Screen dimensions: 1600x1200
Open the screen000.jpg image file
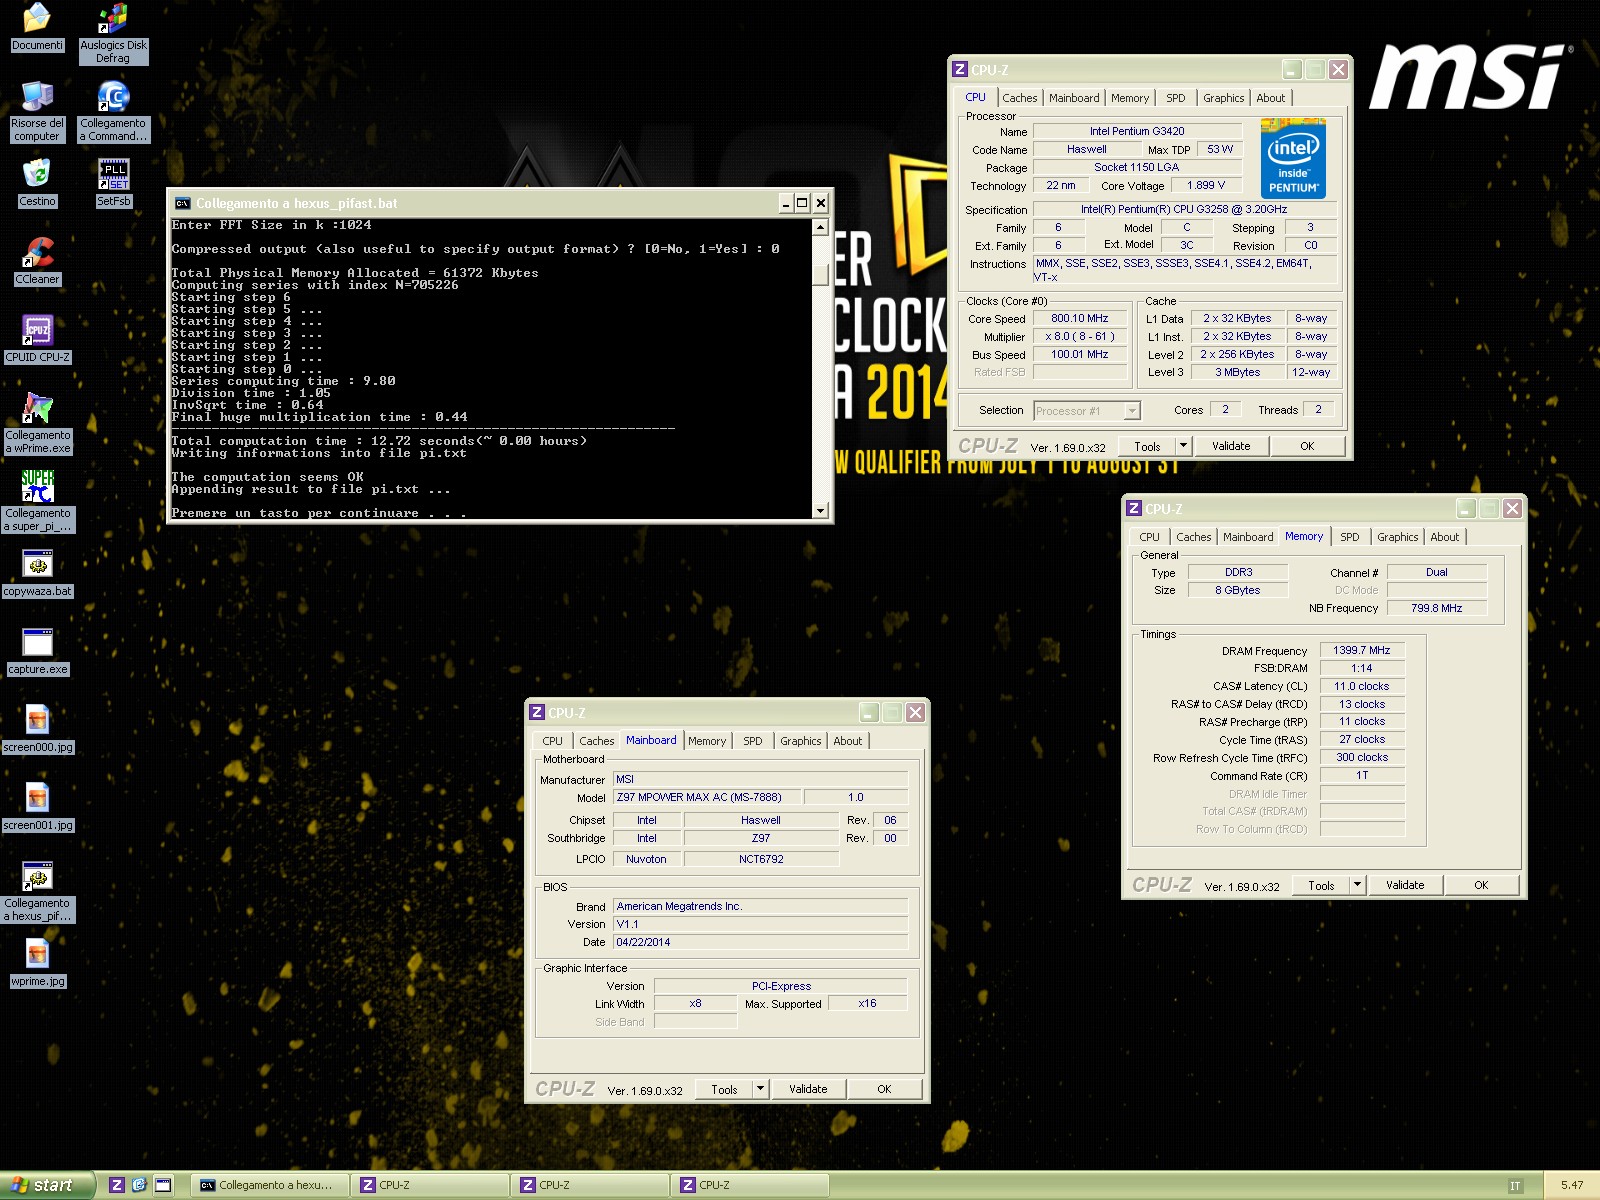coord(37,720)
